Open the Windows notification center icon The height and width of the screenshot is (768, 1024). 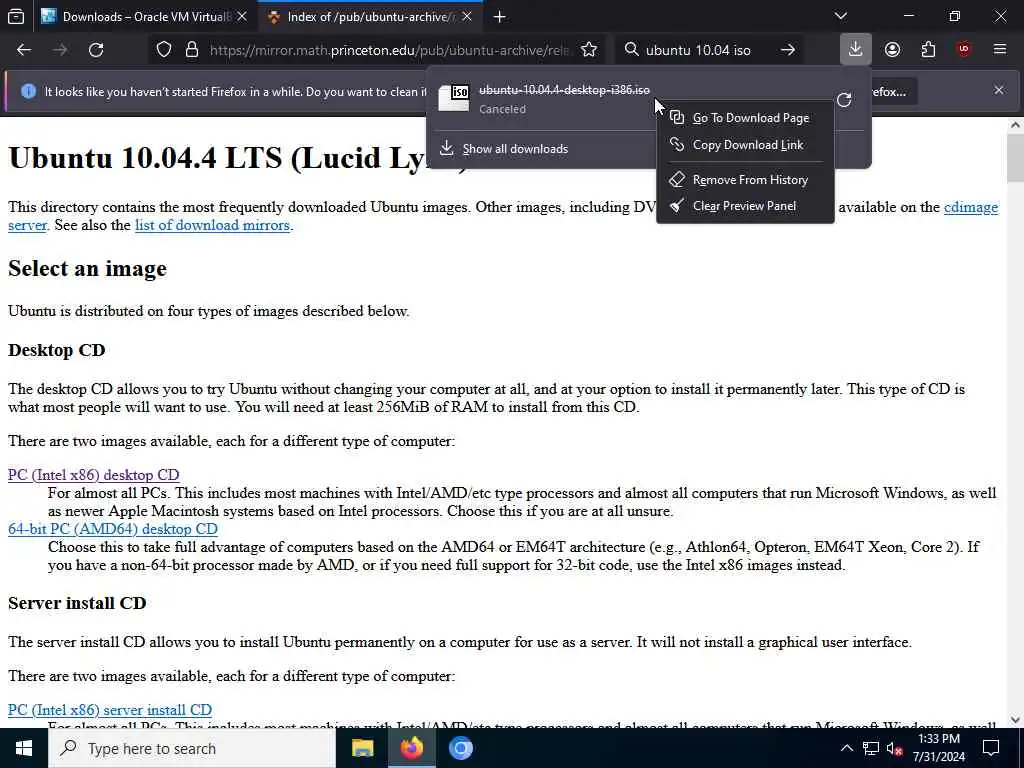coord(991,748)
